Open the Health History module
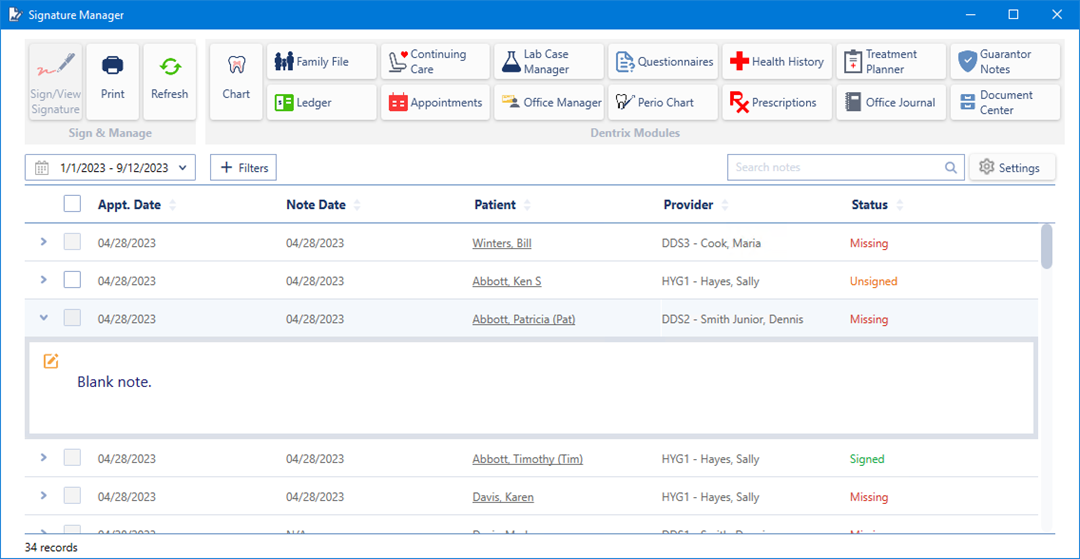1080x559 pixels. point(777,62)
